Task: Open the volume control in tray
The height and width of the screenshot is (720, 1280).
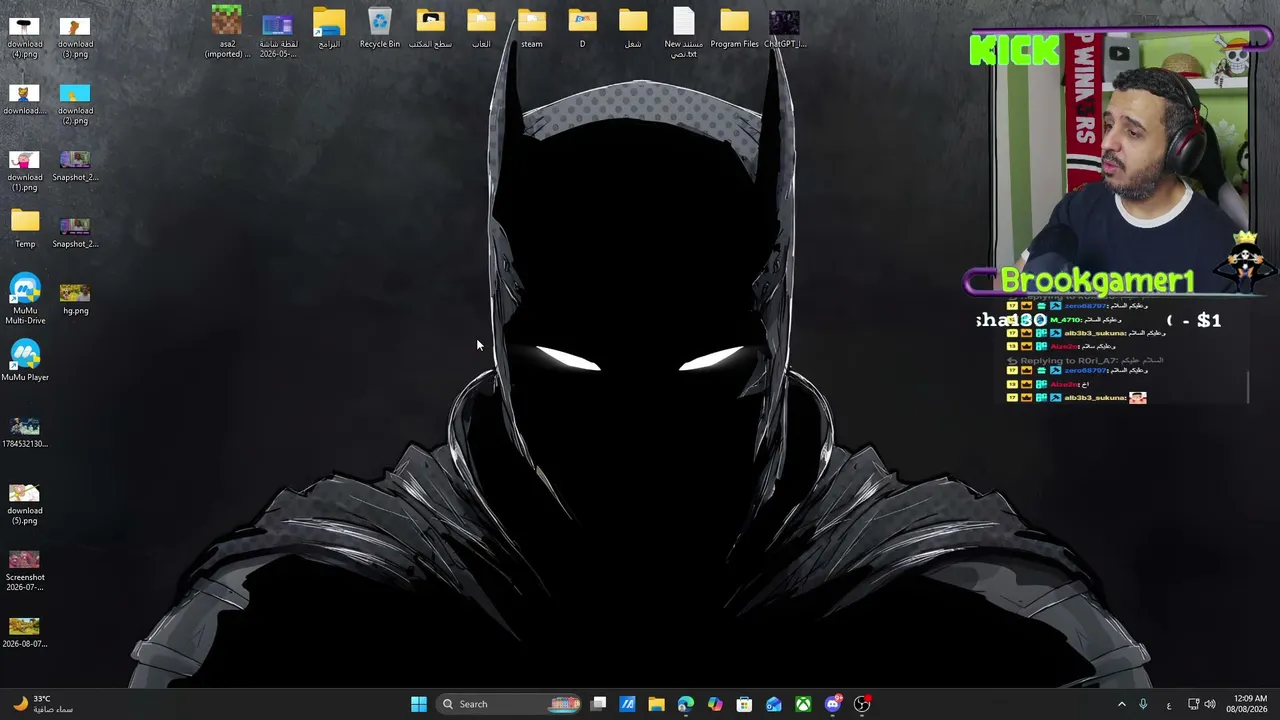Action: (1210, 705)
